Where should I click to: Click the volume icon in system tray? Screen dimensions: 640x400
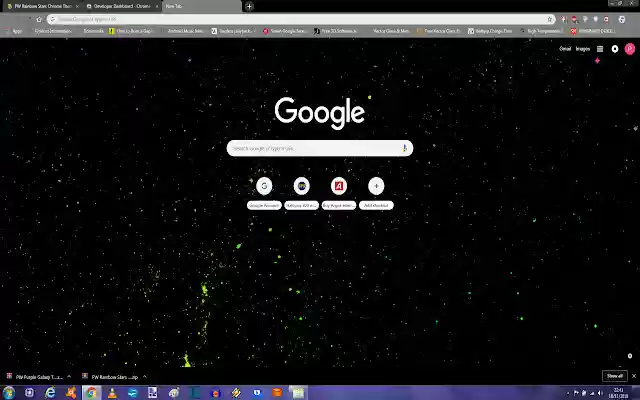click(x=601, y=393)
